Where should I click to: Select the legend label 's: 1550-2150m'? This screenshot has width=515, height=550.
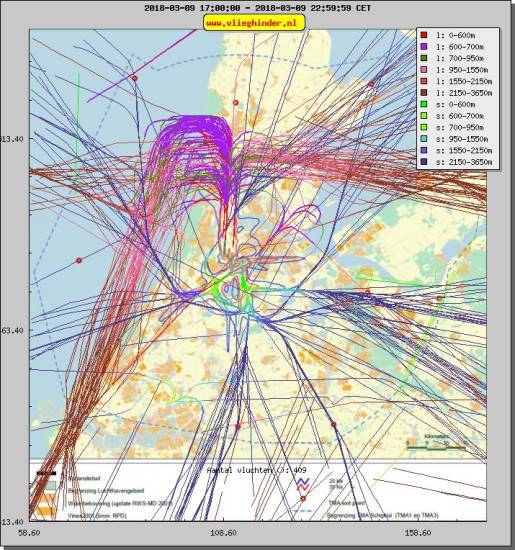(x=464, y=150)
